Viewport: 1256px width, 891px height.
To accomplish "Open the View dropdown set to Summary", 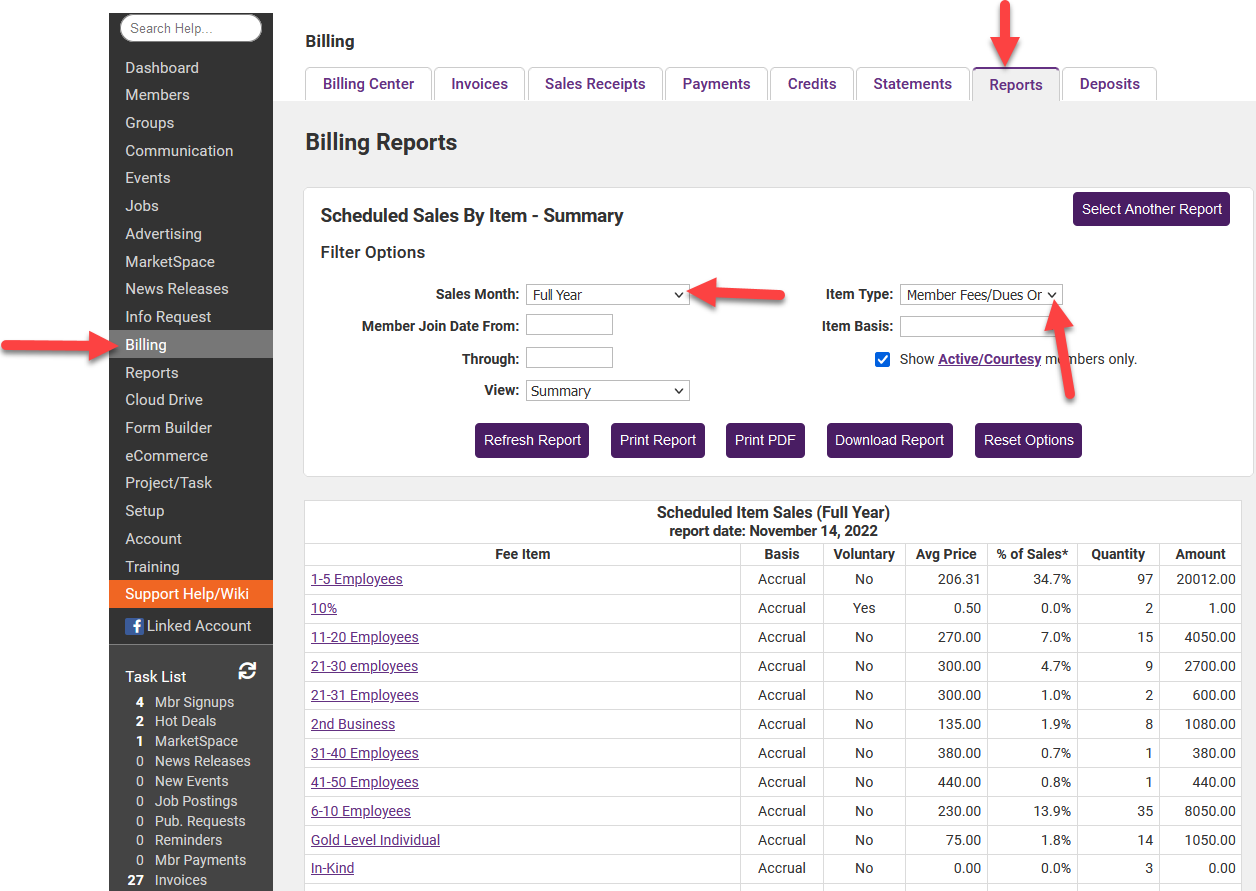I will [x=607, y=391].
